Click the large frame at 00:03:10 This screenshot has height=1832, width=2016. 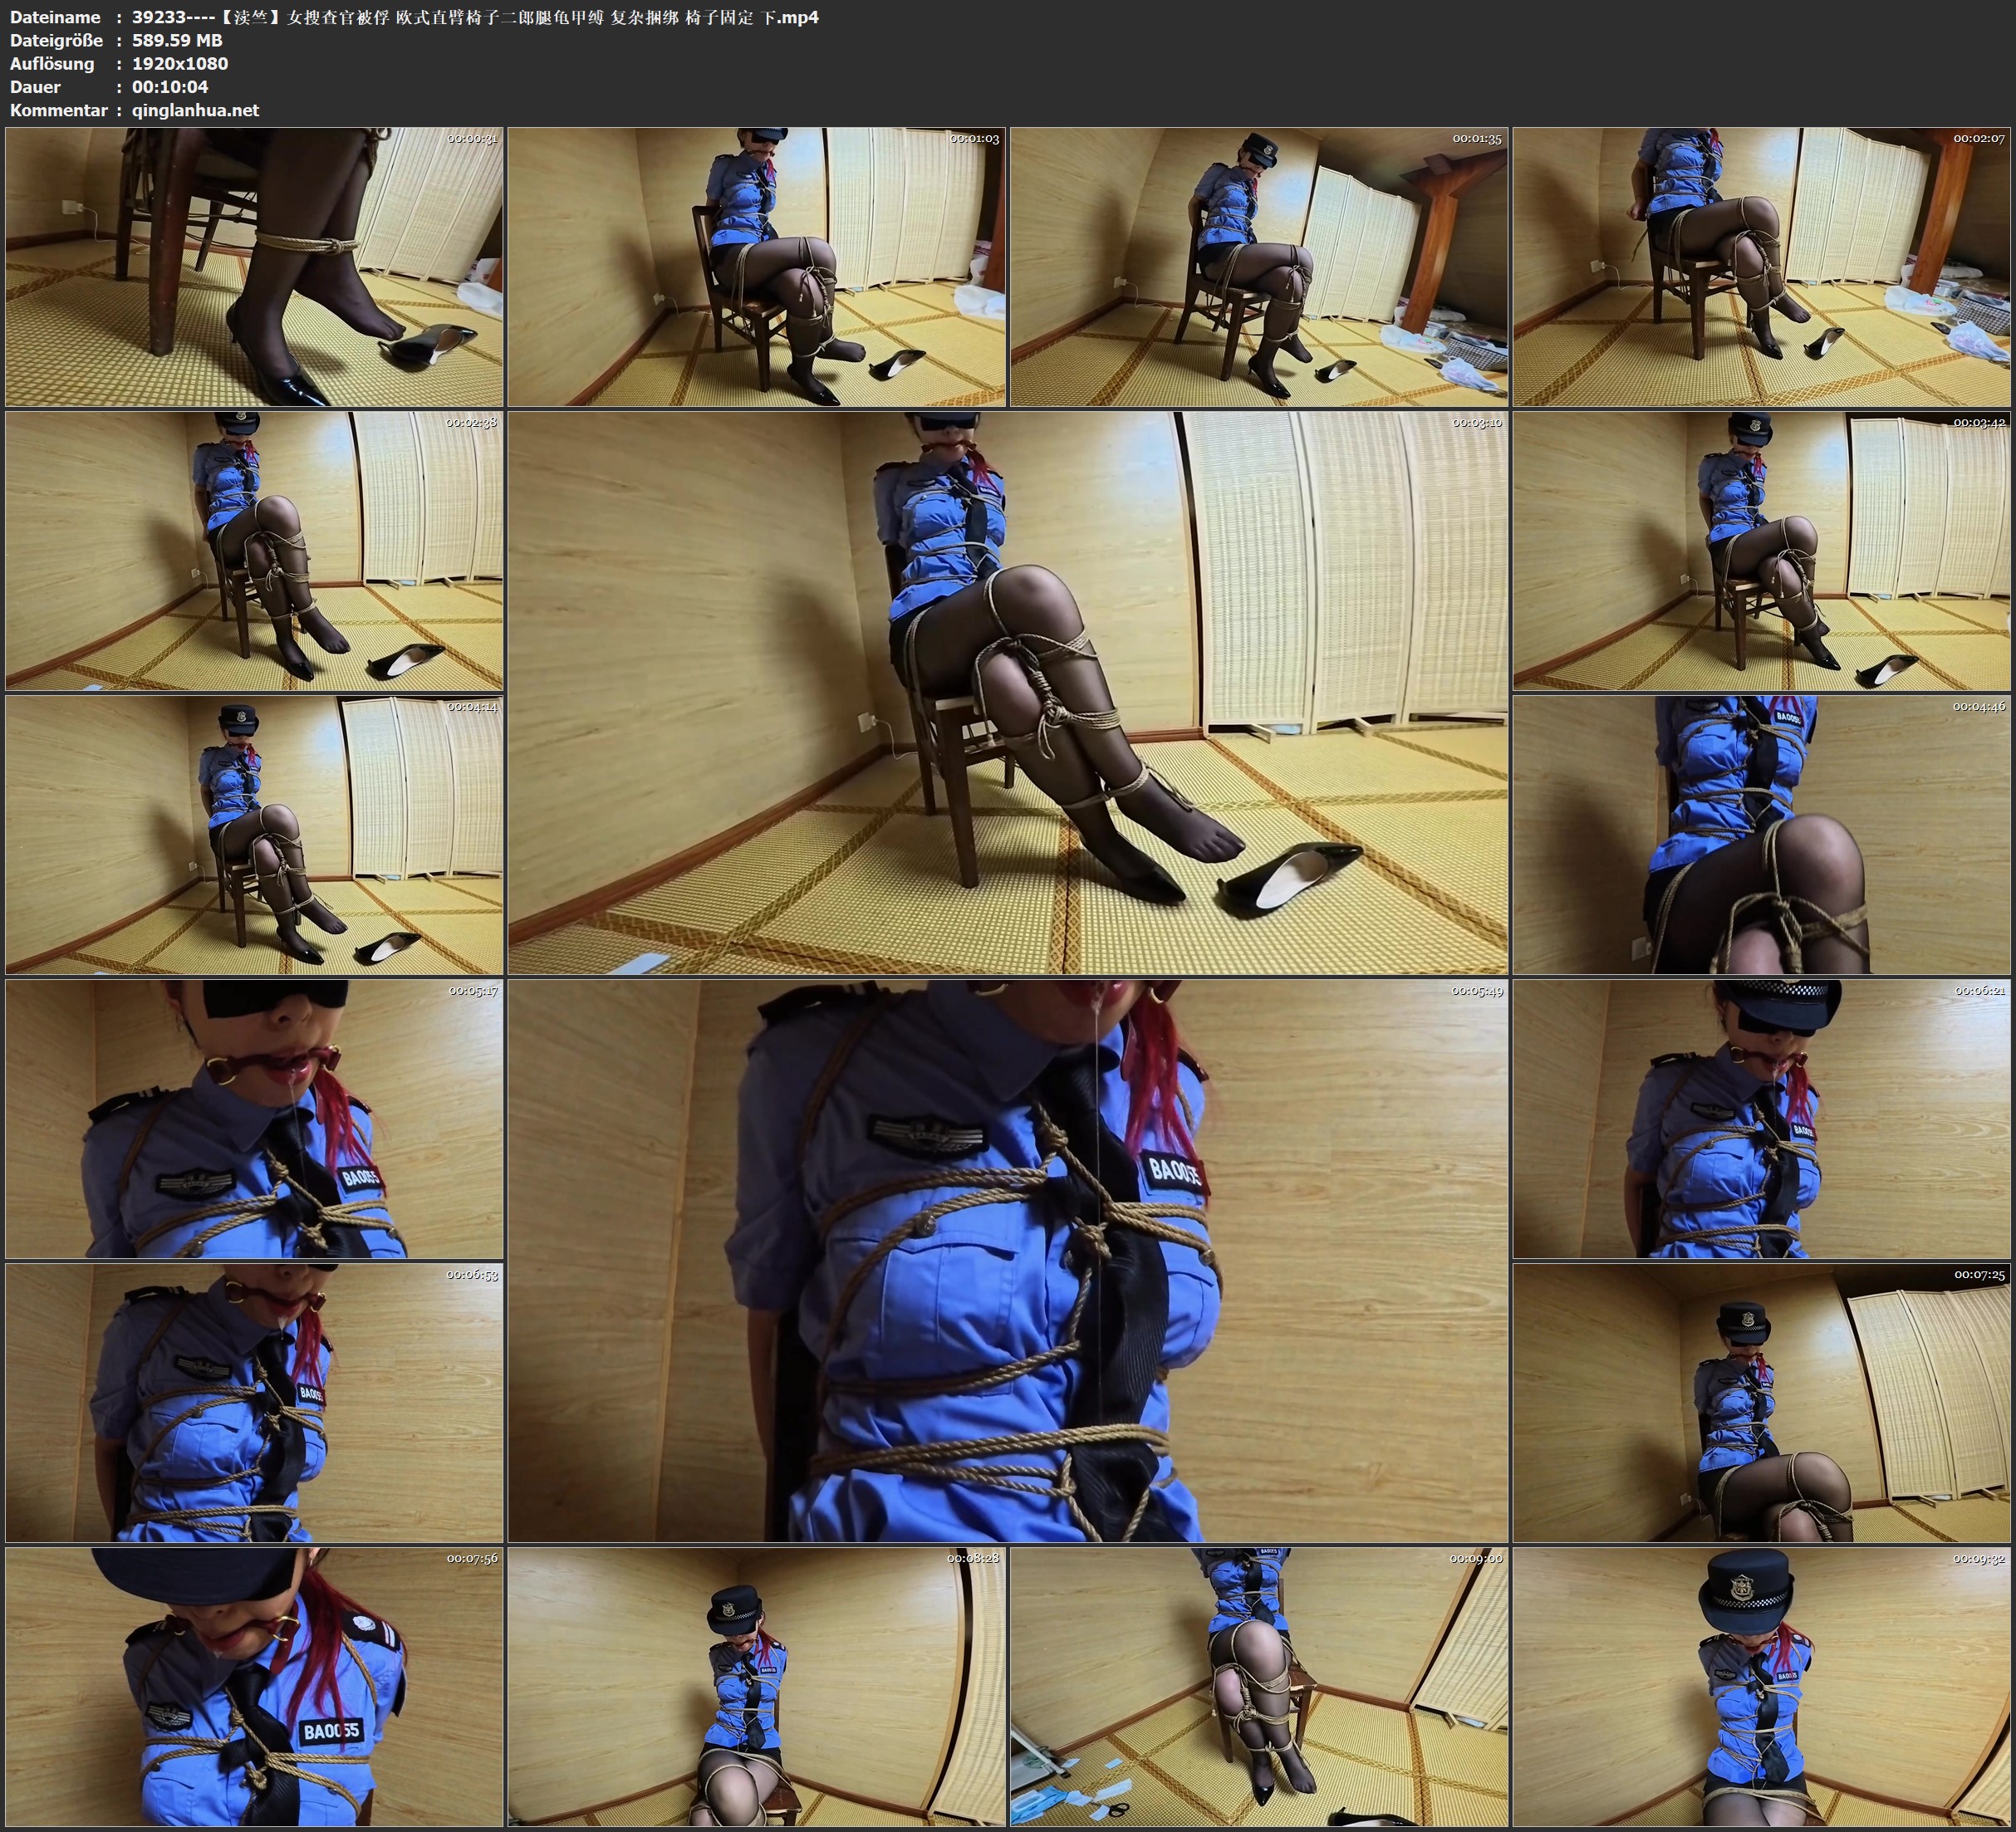pos(1007,692)
